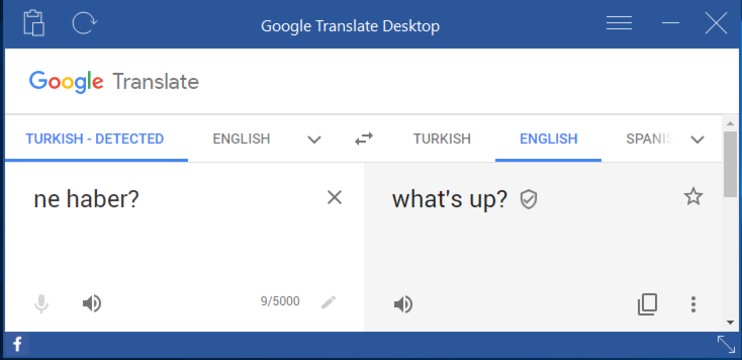This screenshot has width=742, height=360.
Task: Swap source and target languages
Action: pos(363,139)
